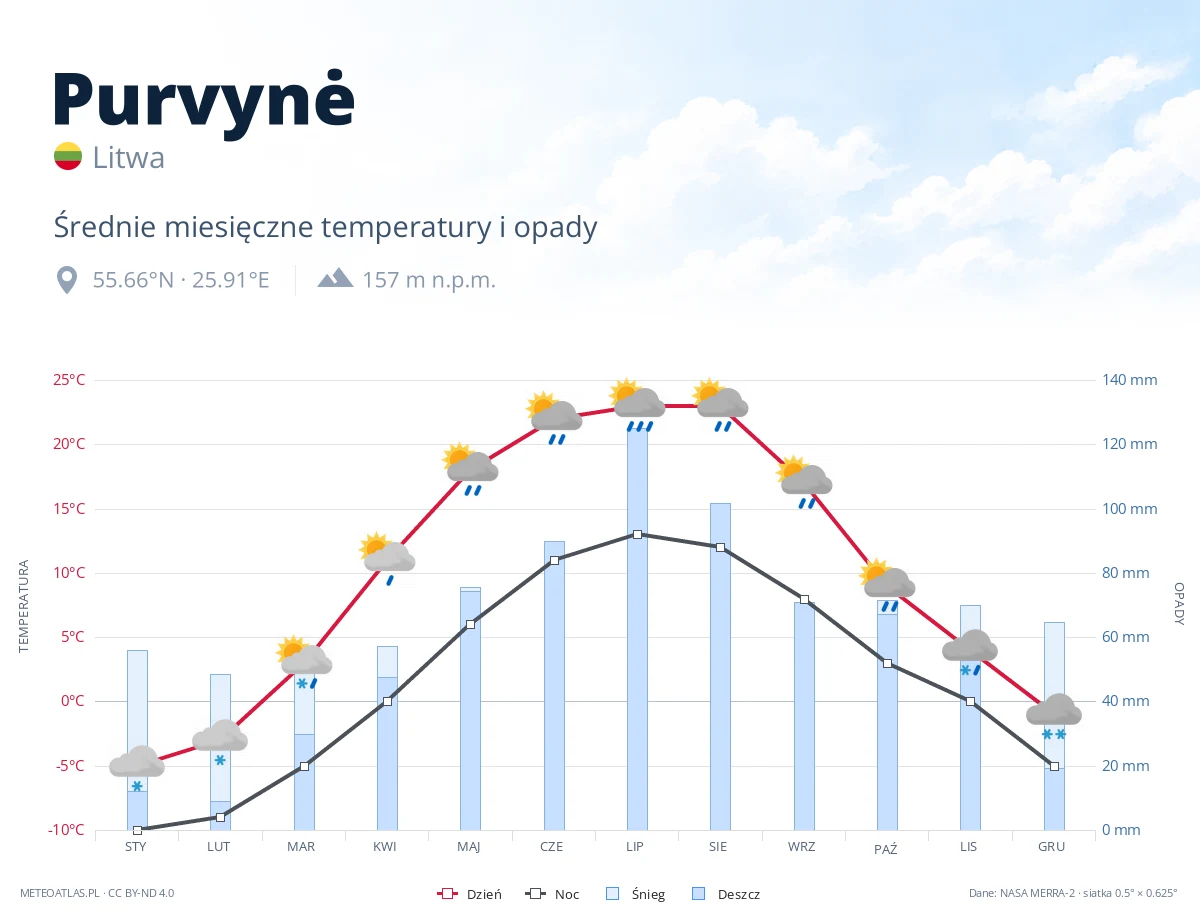Click the coordinates 55.66°N · 25.91°E

click(181, 280)
